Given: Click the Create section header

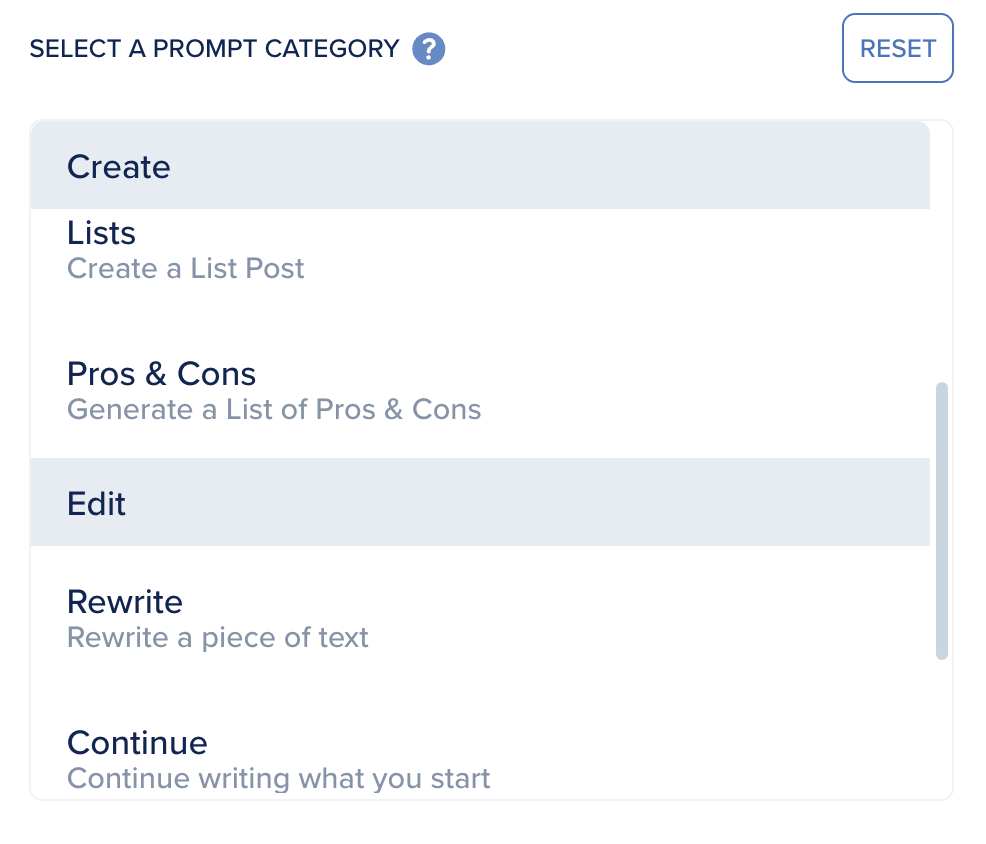Looking at the screenshot, I should [118, 166].
